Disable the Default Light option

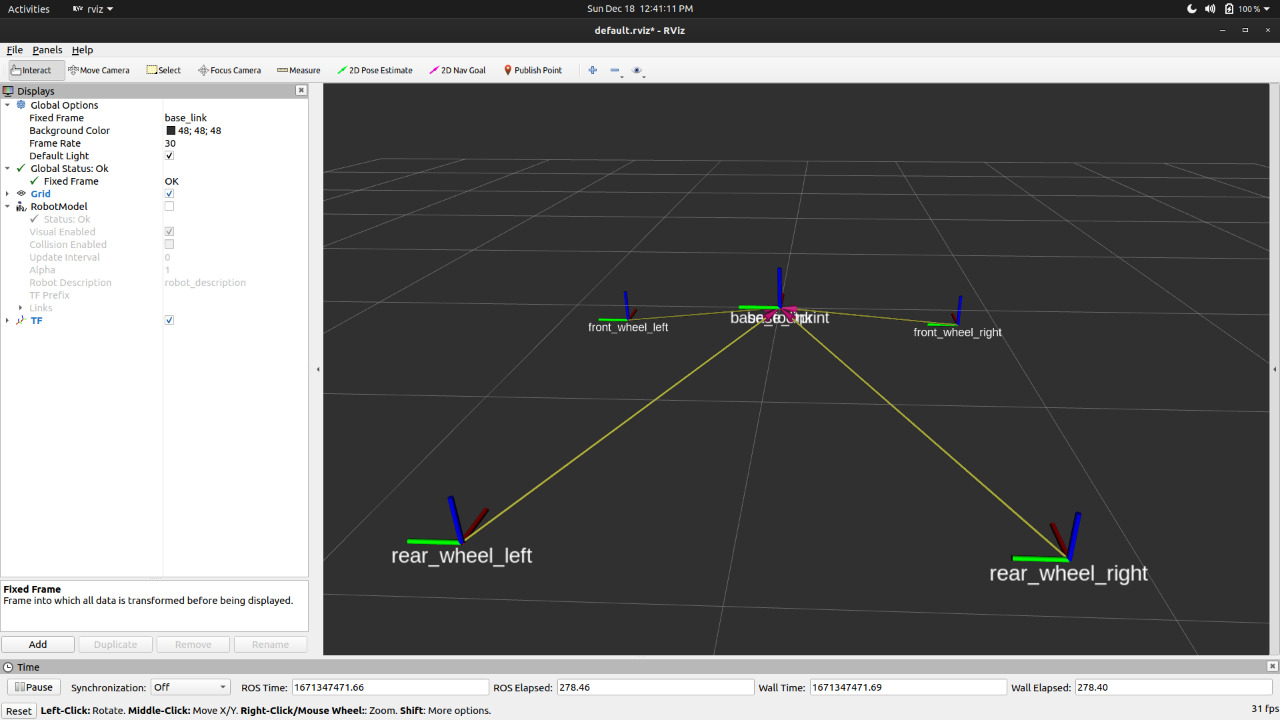[168, 155]
